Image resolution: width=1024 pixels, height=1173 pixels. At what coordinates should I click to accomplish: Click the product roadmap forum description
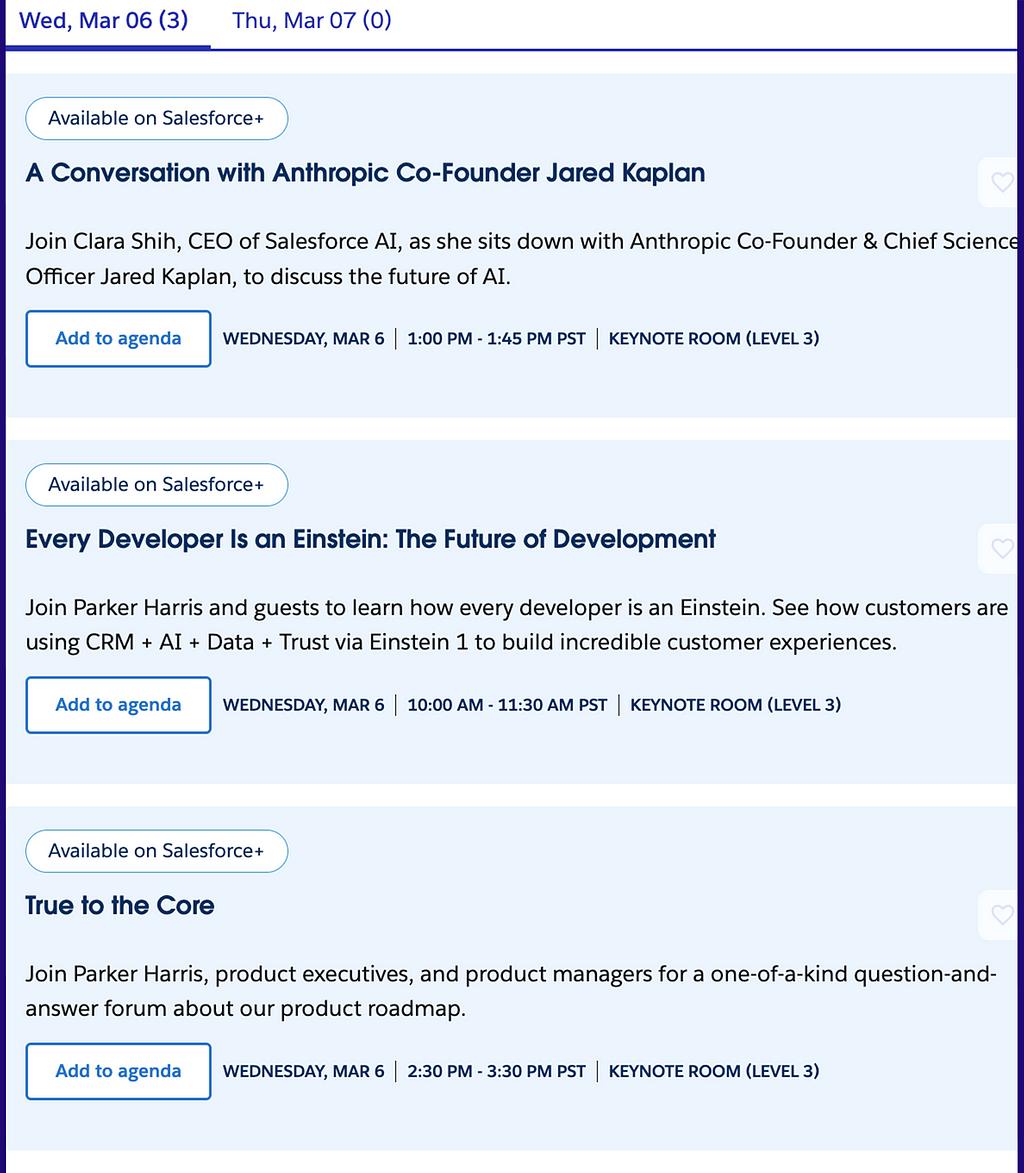pos(500,991)
